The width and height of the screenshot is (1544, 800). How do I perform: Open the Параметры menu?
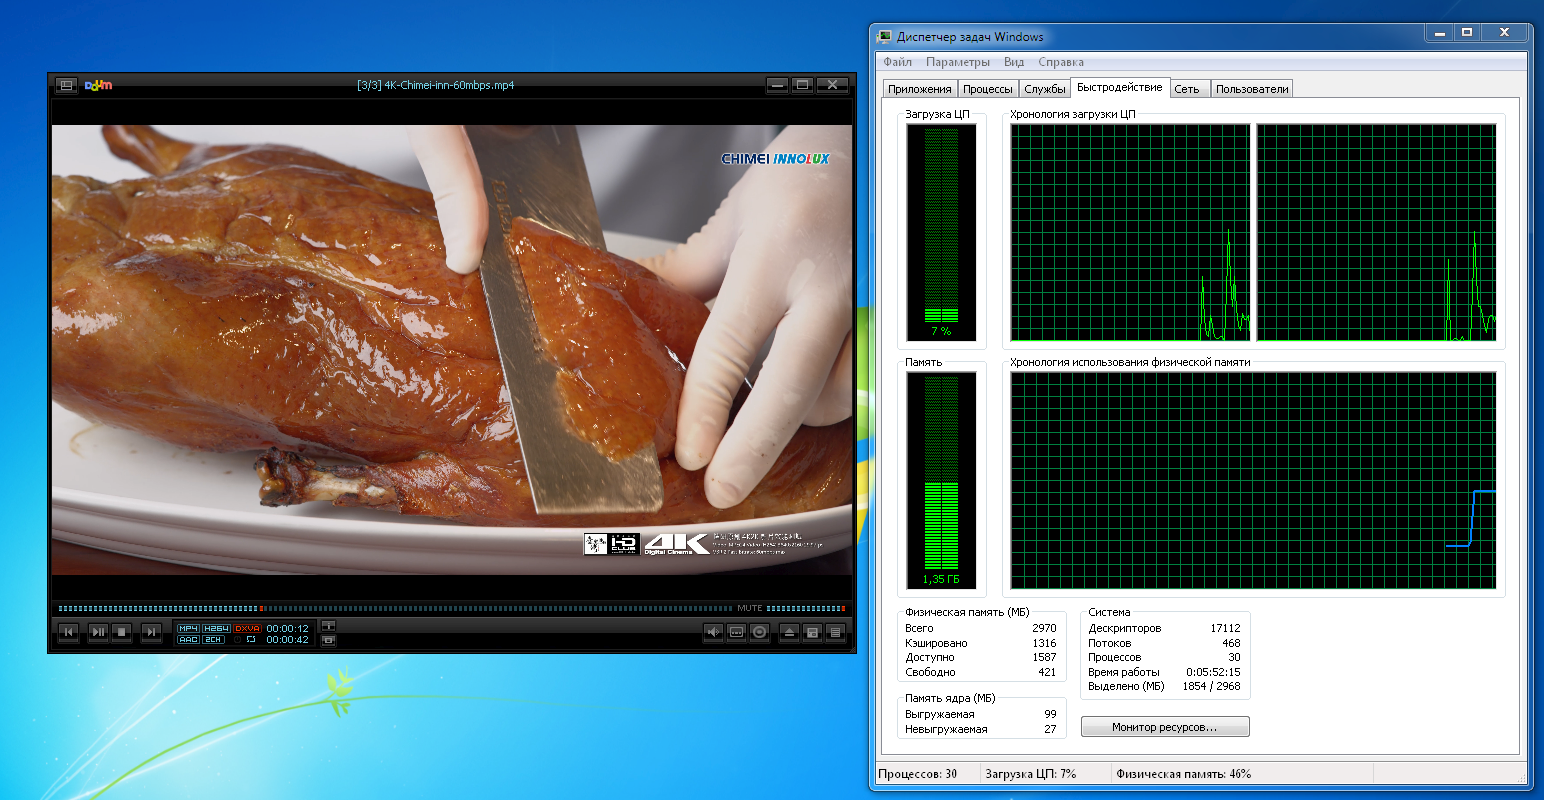[x=958, y=62]
